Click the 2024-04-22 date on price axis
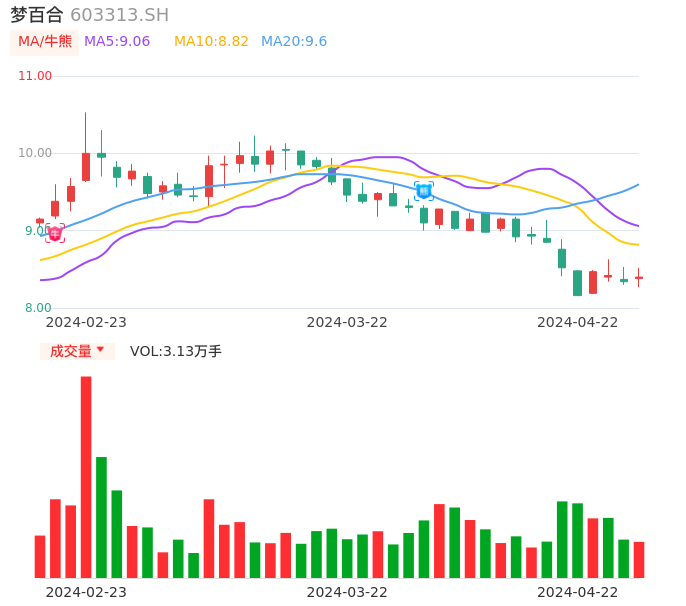Image resolution: width=686 pixels, height=606 pixels. point(578,322)
